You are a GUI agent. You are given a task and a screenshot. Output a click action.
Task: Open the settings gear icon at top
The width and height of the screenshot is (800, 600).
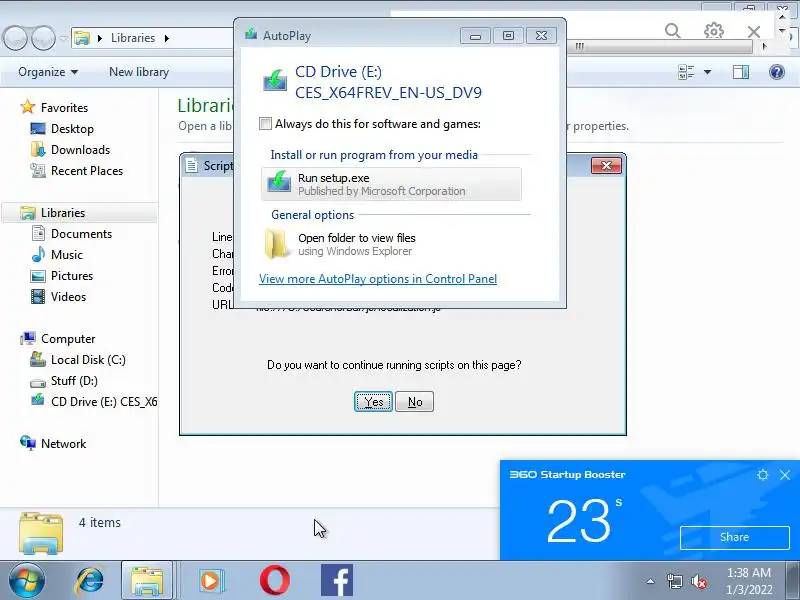(x=713, y=31)
